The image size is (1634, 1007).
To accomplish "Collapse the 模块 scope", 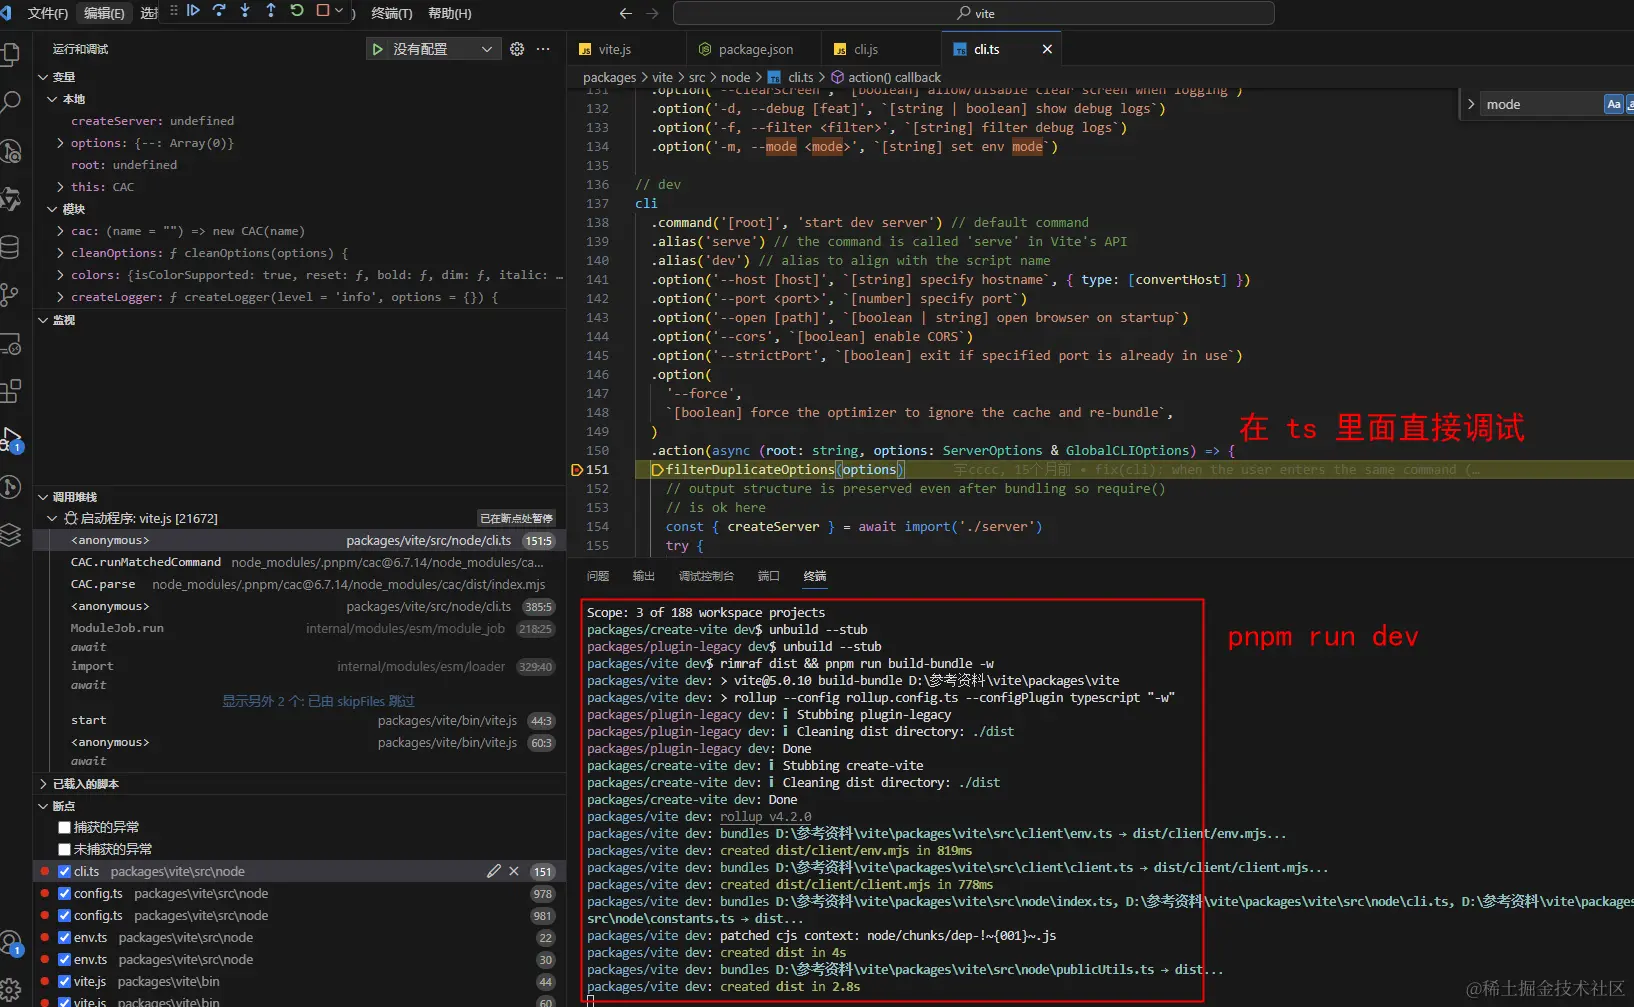I will pos(53,209).
